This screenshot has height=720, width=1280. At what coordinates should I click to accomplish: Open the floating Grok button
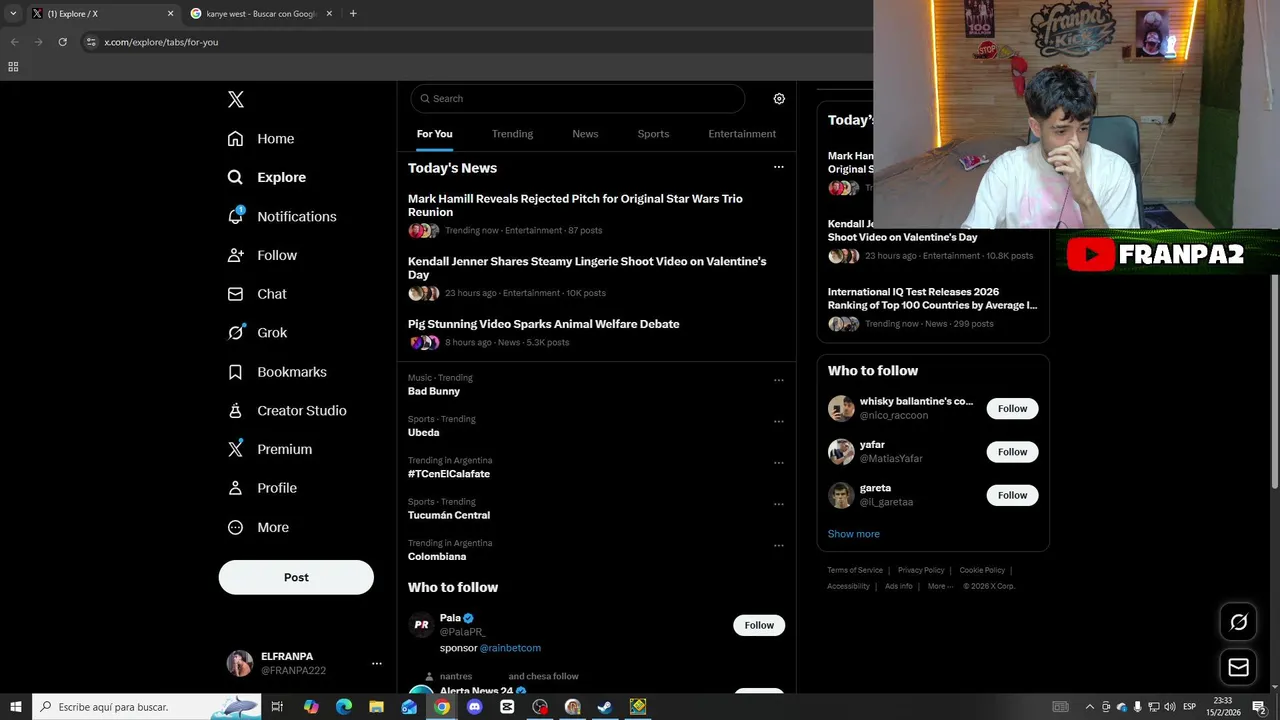(1238, 623)
